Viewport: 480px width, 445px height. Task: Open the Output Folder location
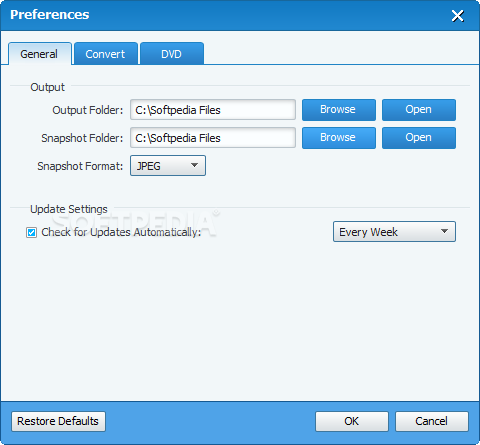419,110
